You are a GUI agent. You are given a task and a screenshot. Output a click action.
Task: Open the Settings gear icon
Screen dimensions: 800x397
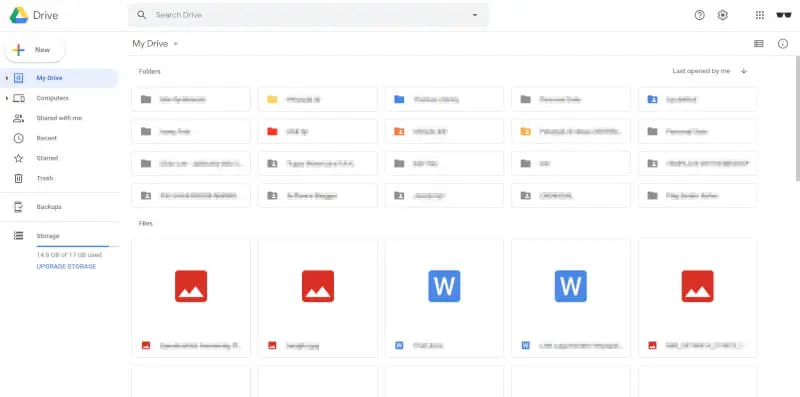tap(722, 15)
